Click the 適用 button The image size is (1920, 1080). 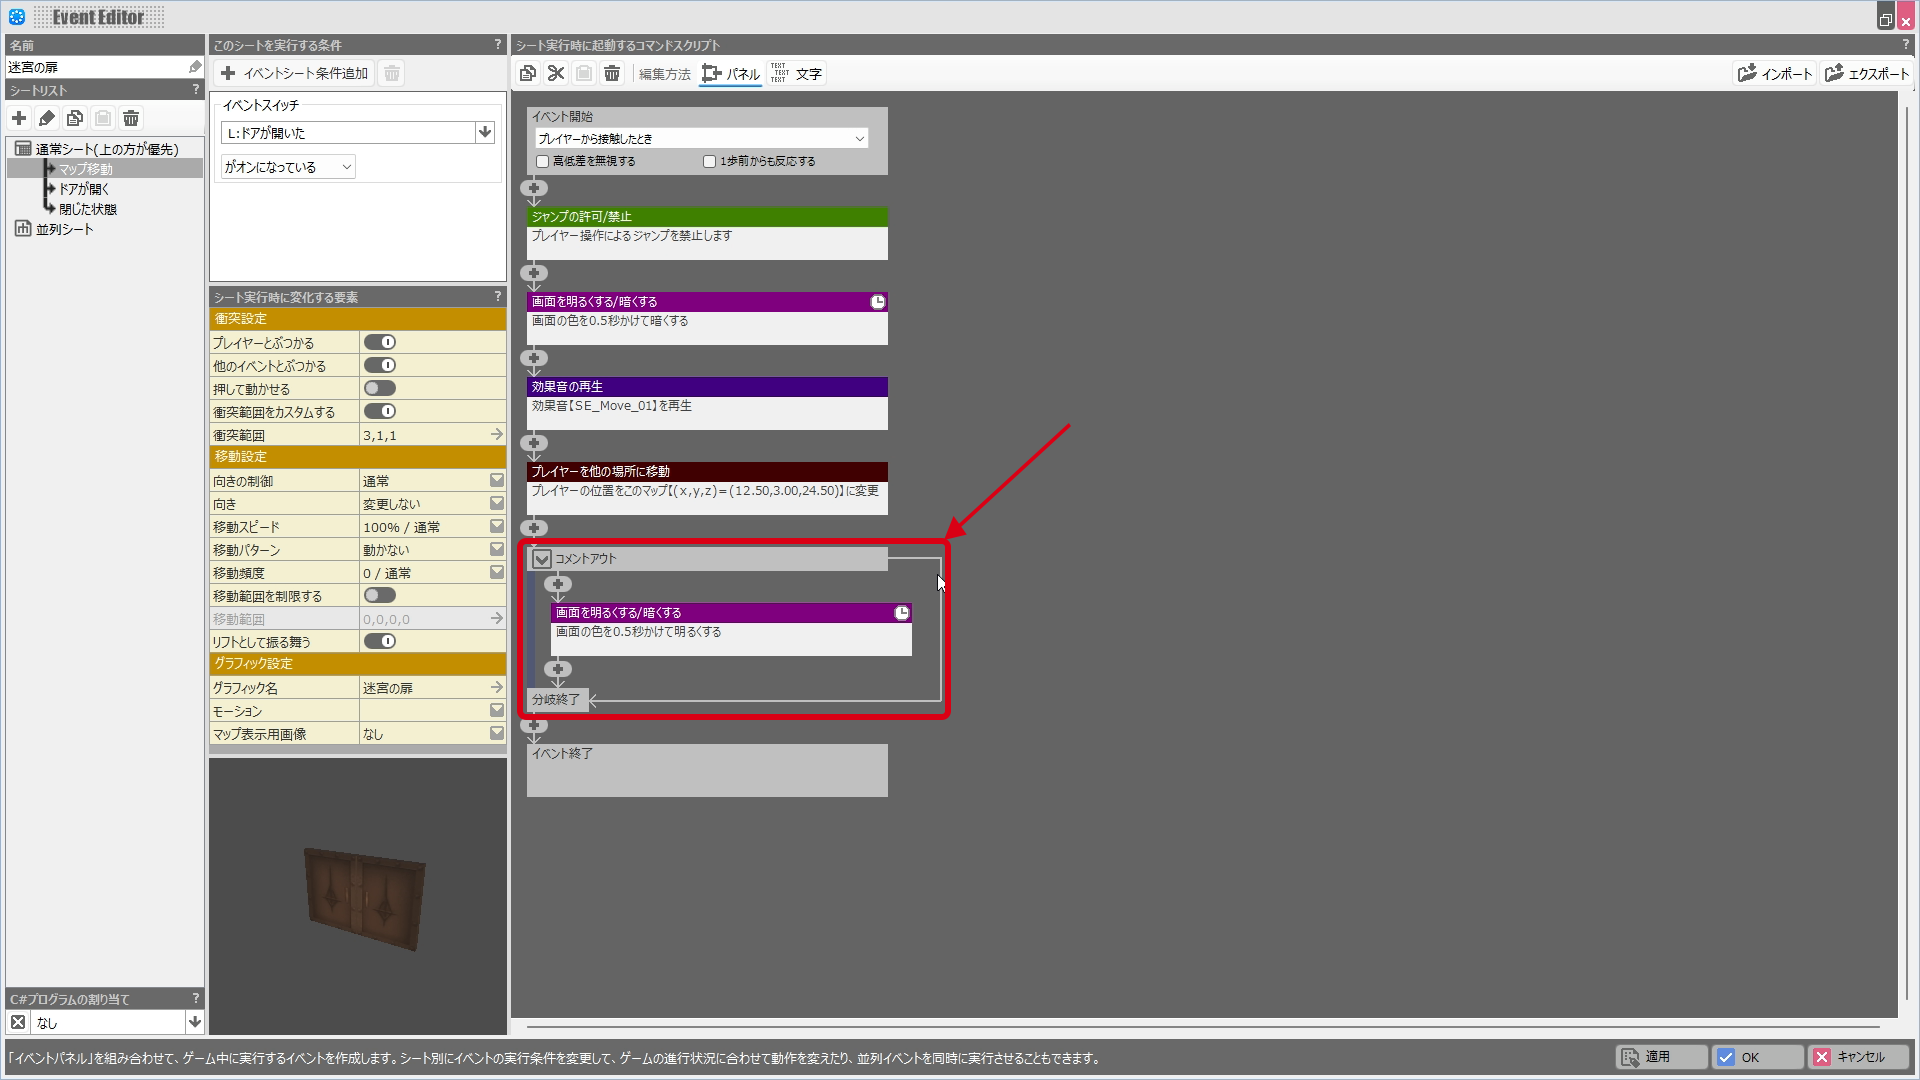[x=1662, y=1057]
